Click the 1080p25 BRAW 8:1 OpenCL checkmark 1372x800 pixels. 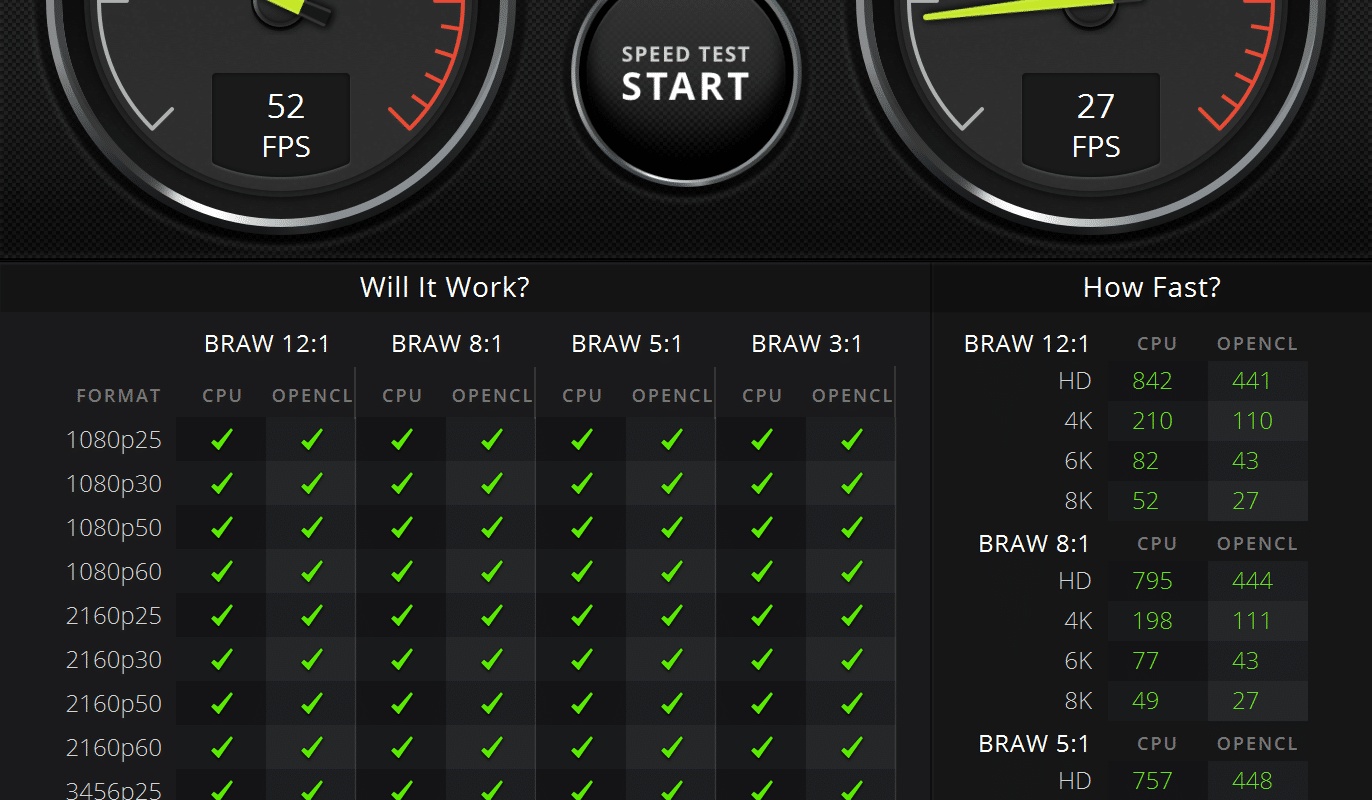pyautogui.click(x=492, y=439)
